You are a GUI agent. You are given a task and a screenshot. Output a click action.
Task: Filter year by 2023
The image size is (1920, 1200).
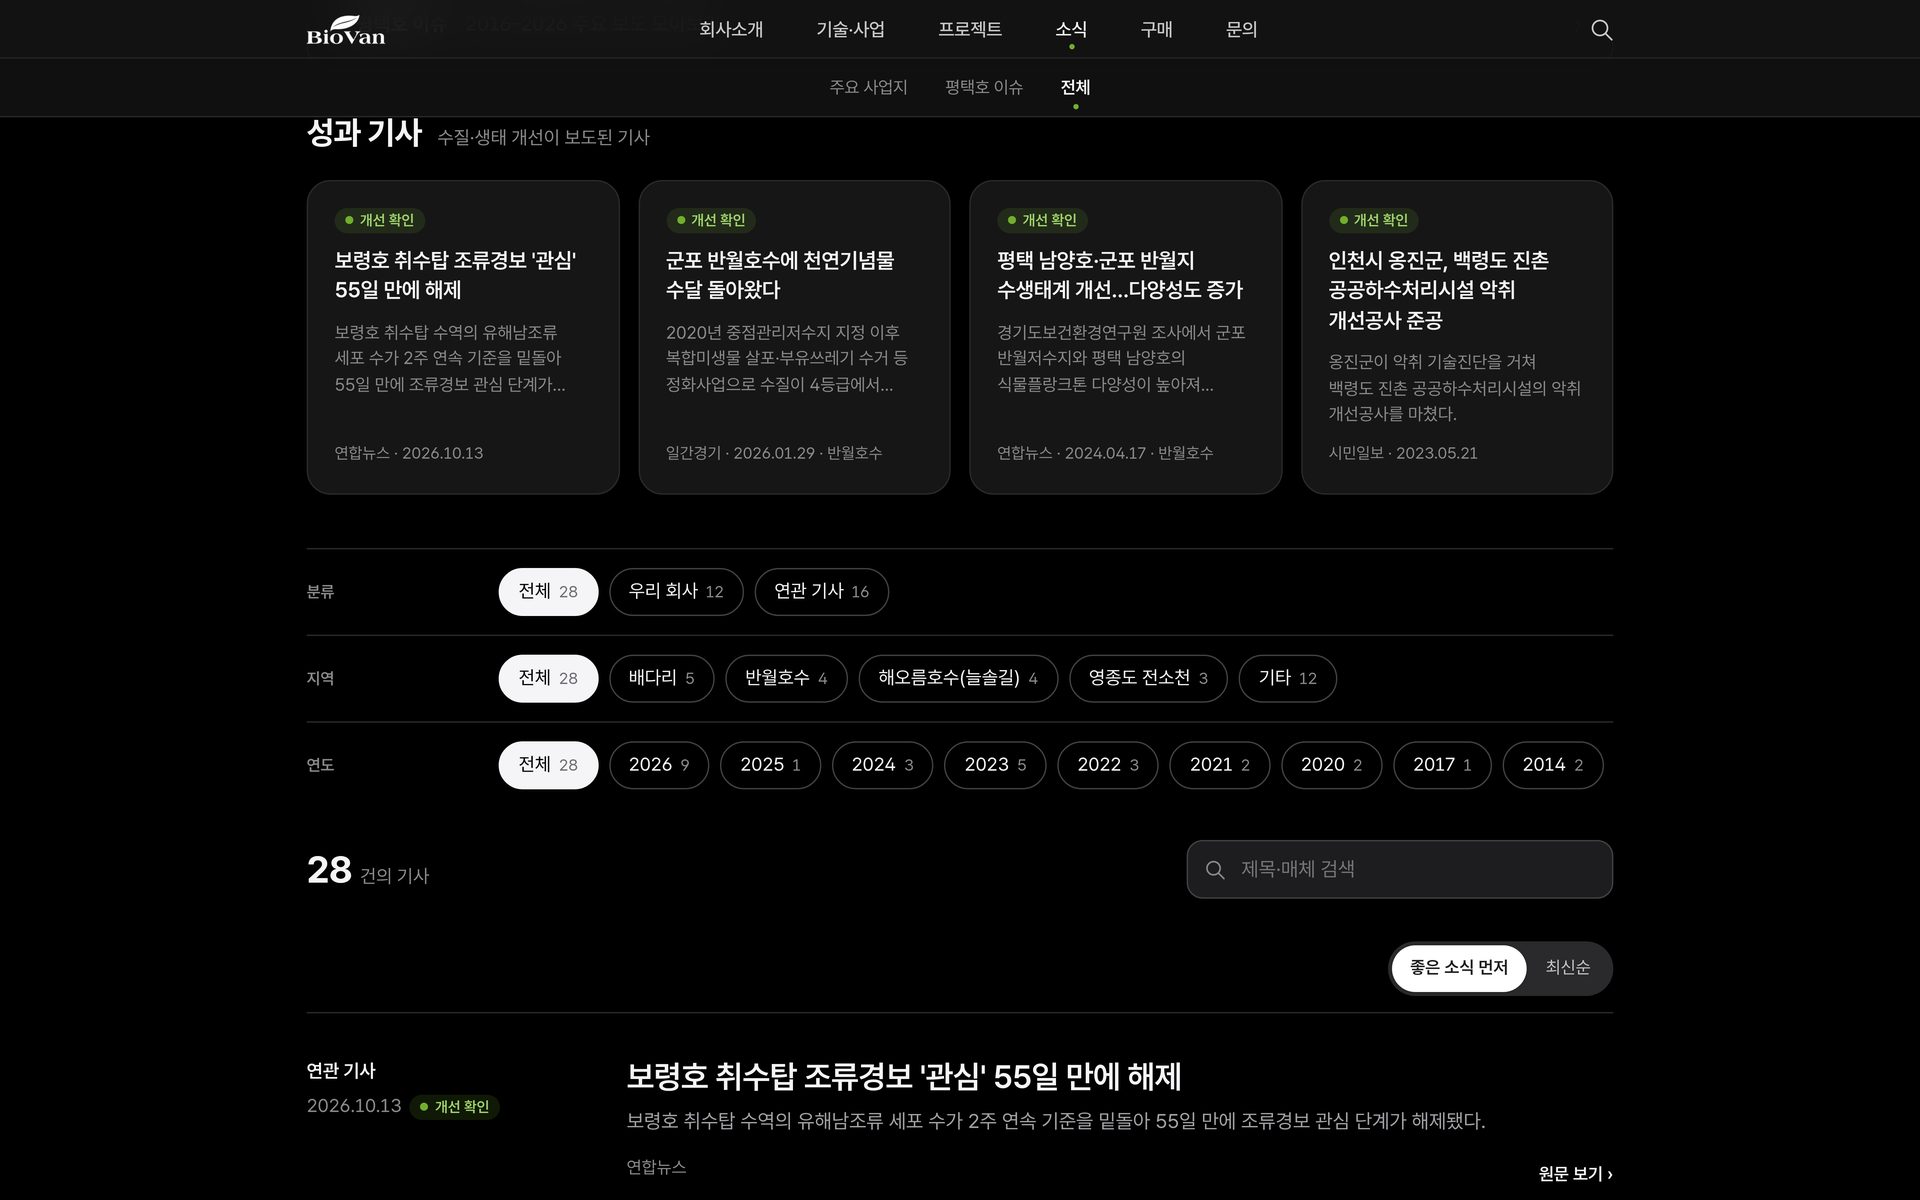tap(995, 765)
